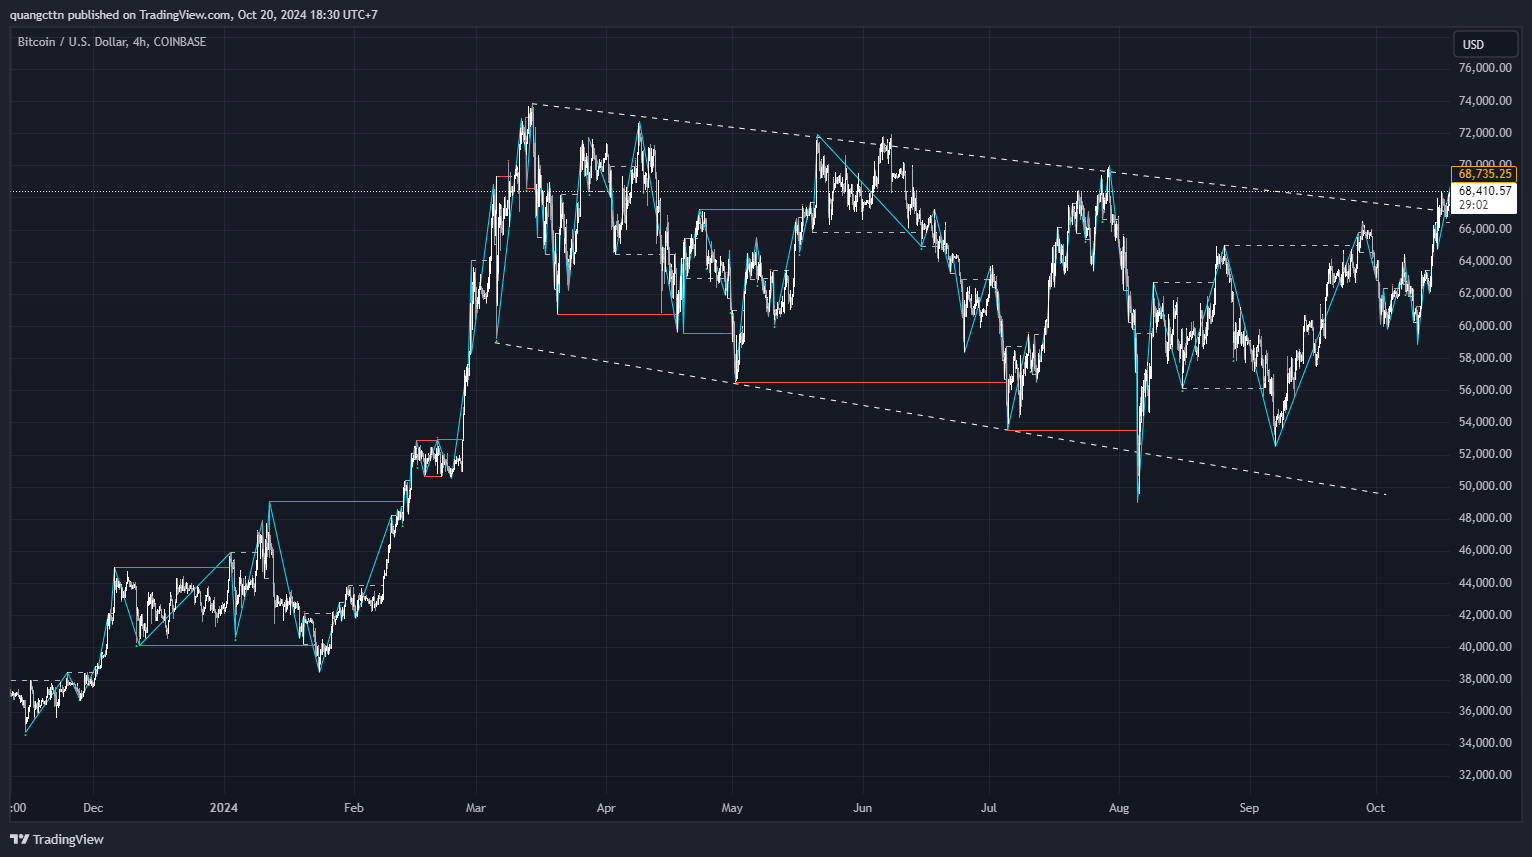
Task: Click the 52,000.00 price axis label
Action: (1485, 454)
